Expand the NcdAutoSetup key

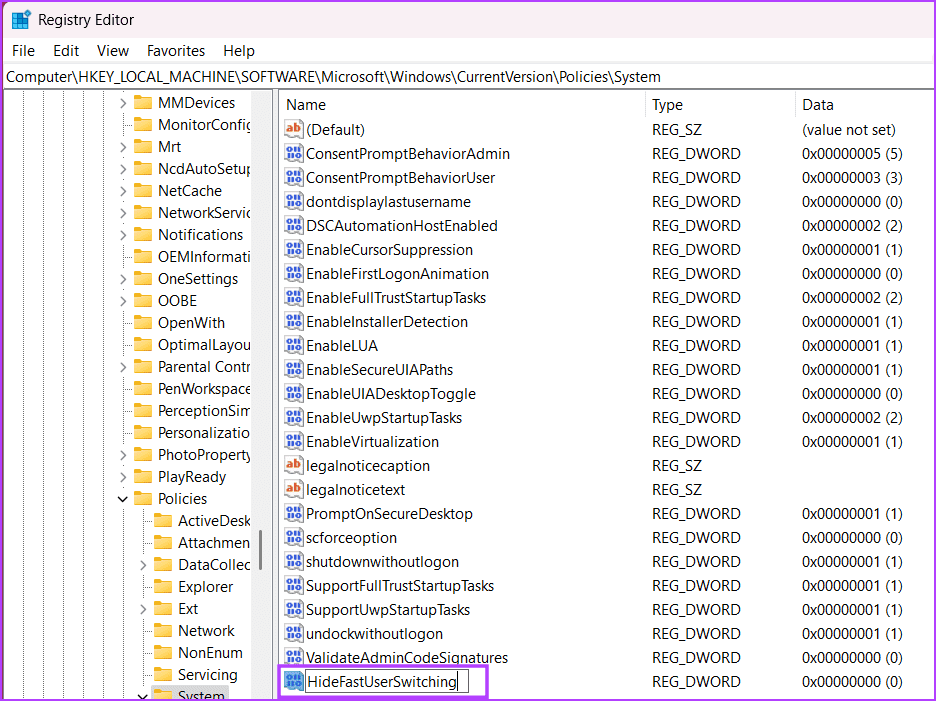[123, 169]
